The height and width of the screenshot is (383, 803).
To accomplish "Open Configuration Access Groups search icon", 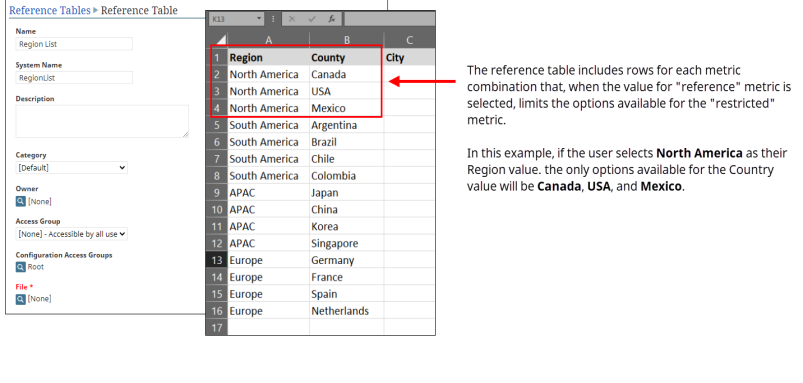I will coord(20,267).
